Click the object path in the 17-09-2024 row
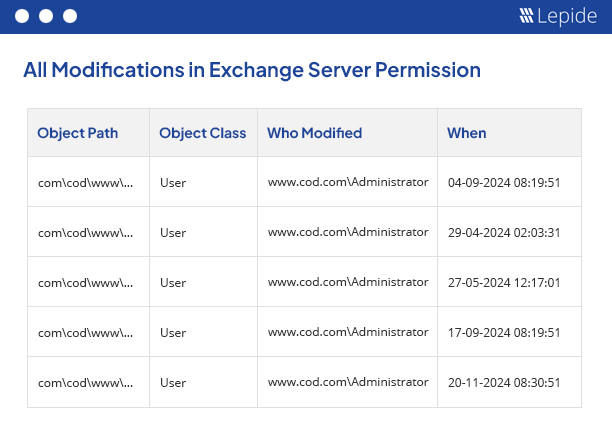This screenshot has width=612, height=430. [x=85, y=332]
